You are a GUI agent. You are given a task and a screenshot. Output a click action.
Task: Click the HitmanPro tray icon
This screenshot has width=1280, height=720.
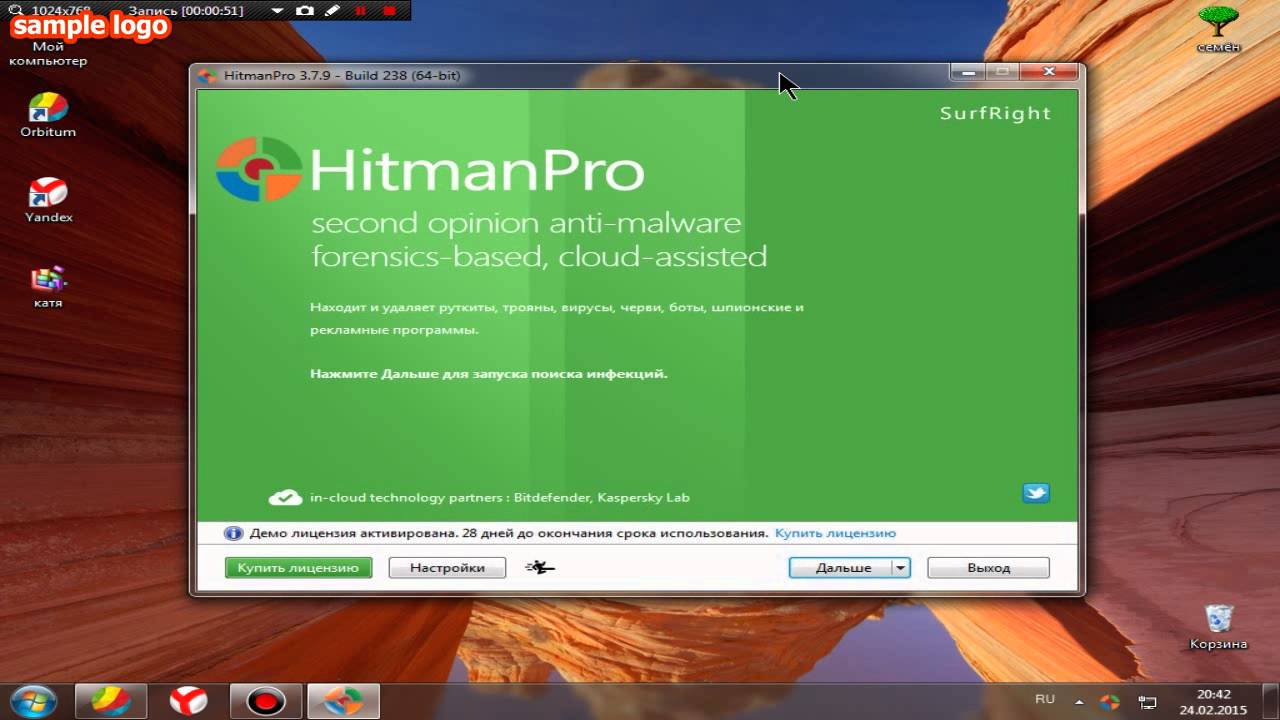coord(1109,702)
